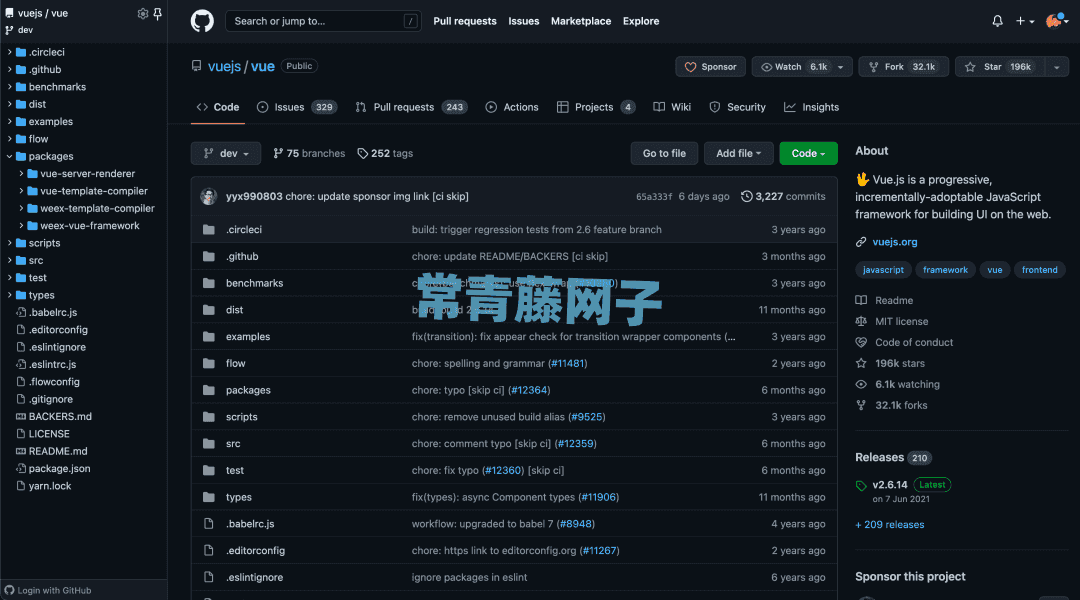The image size is (1080, 600).
Task: Collapse the packages folder in sidebar tree
Action: point(10,156)
